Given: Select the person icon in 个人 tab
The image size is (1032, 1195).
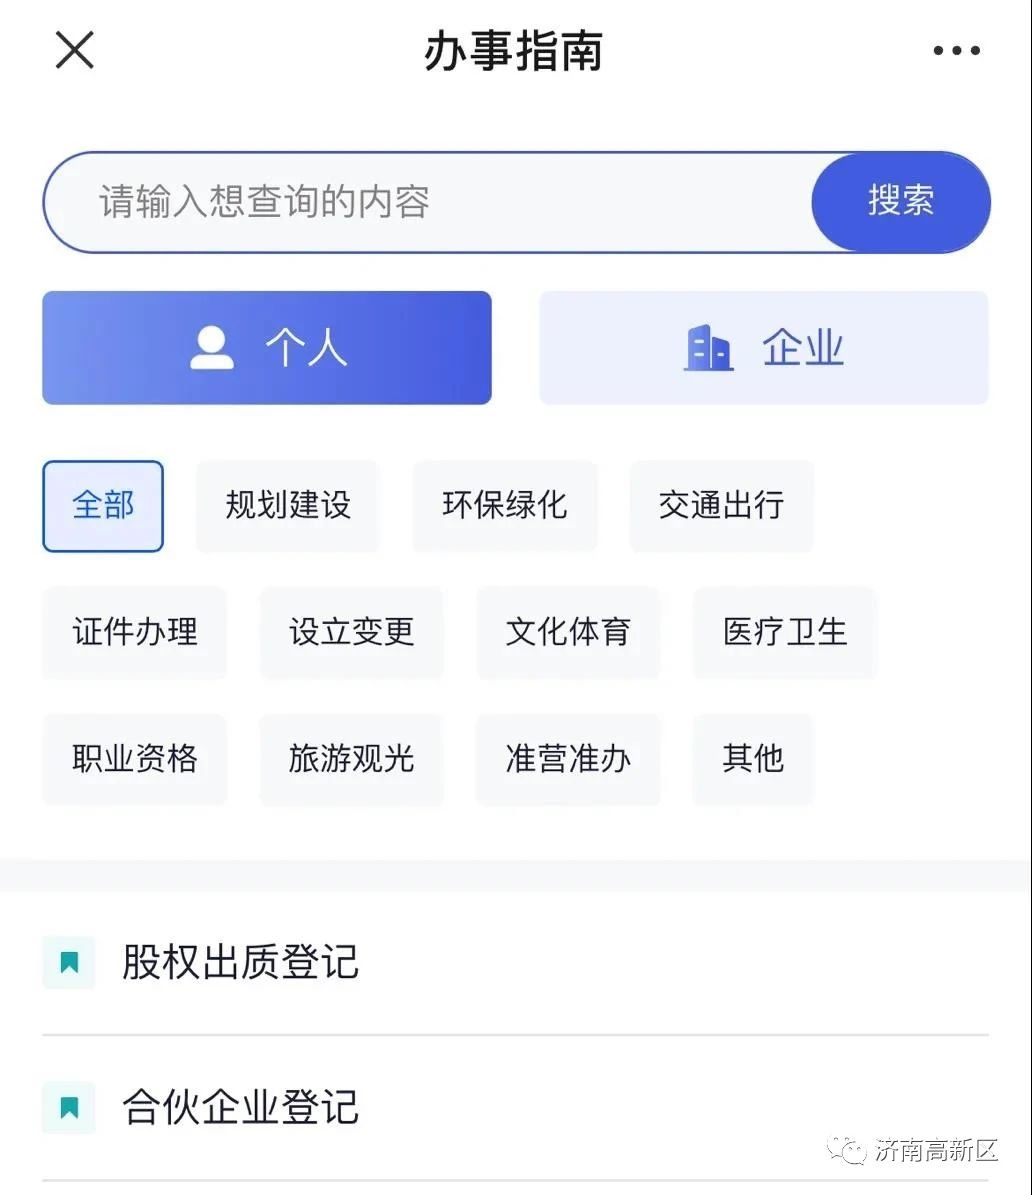Looking at the screenshot, I should pos(212,348).
